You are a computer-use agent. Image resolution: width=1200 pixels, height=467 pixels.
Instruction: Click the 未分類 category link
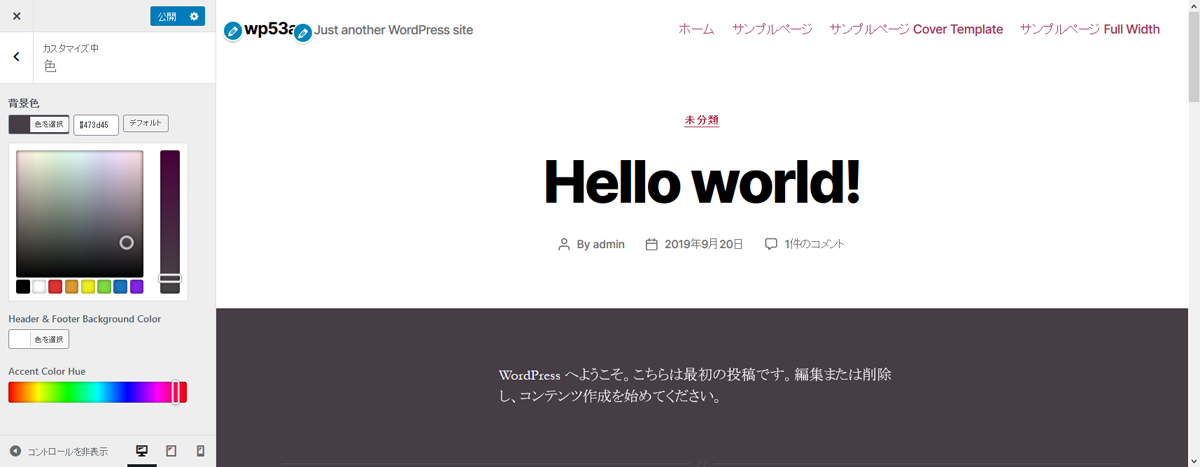[702, 120]
